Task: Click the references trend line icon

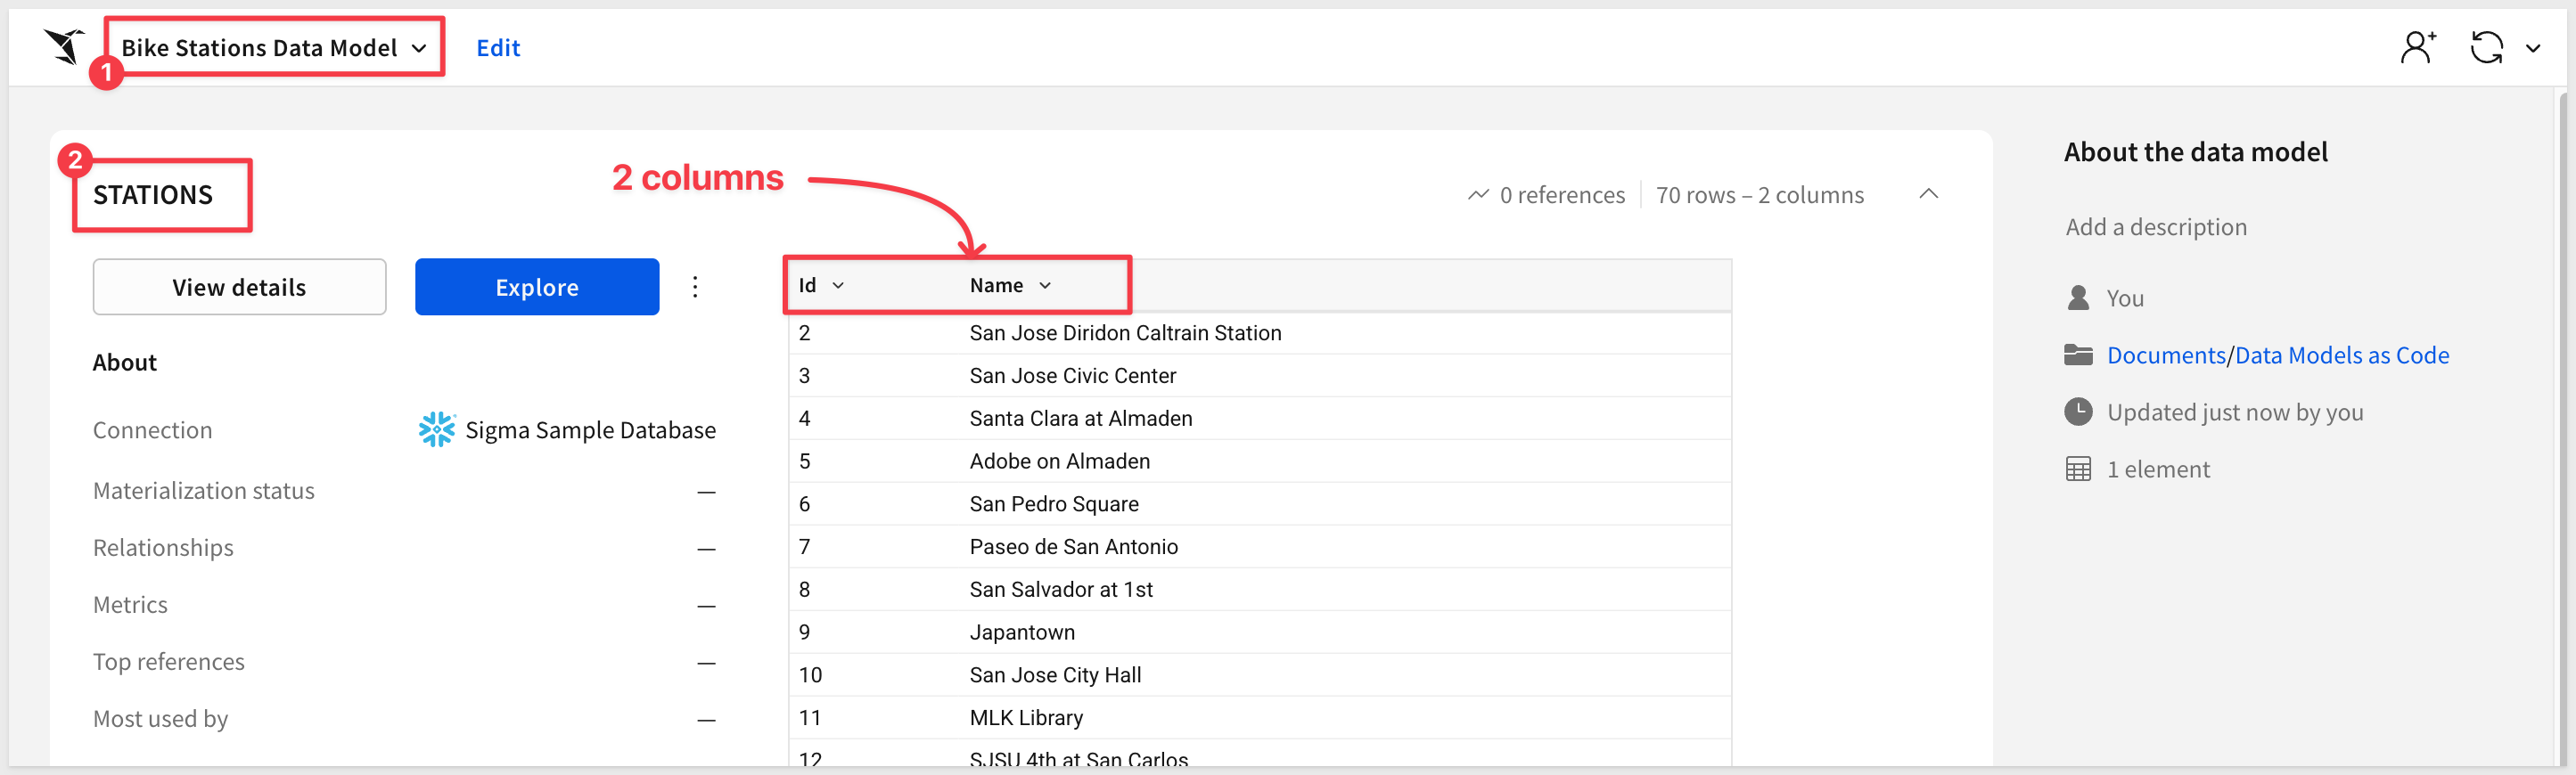Action: click(x=1477, y=195)
